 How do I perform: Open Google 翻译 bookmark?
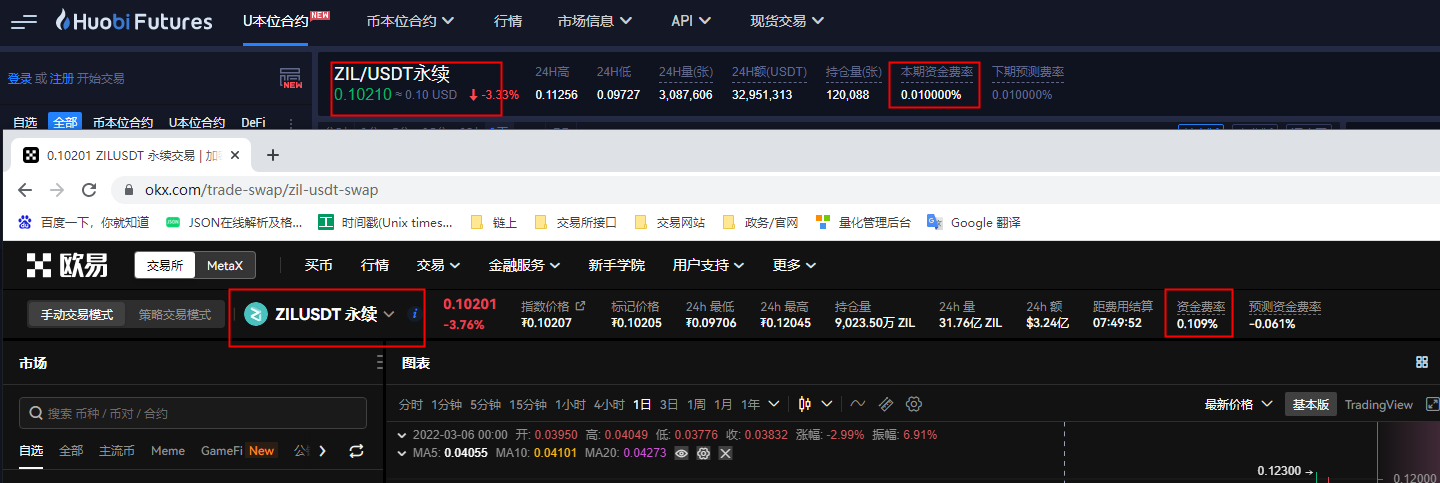tap(973, 222)
